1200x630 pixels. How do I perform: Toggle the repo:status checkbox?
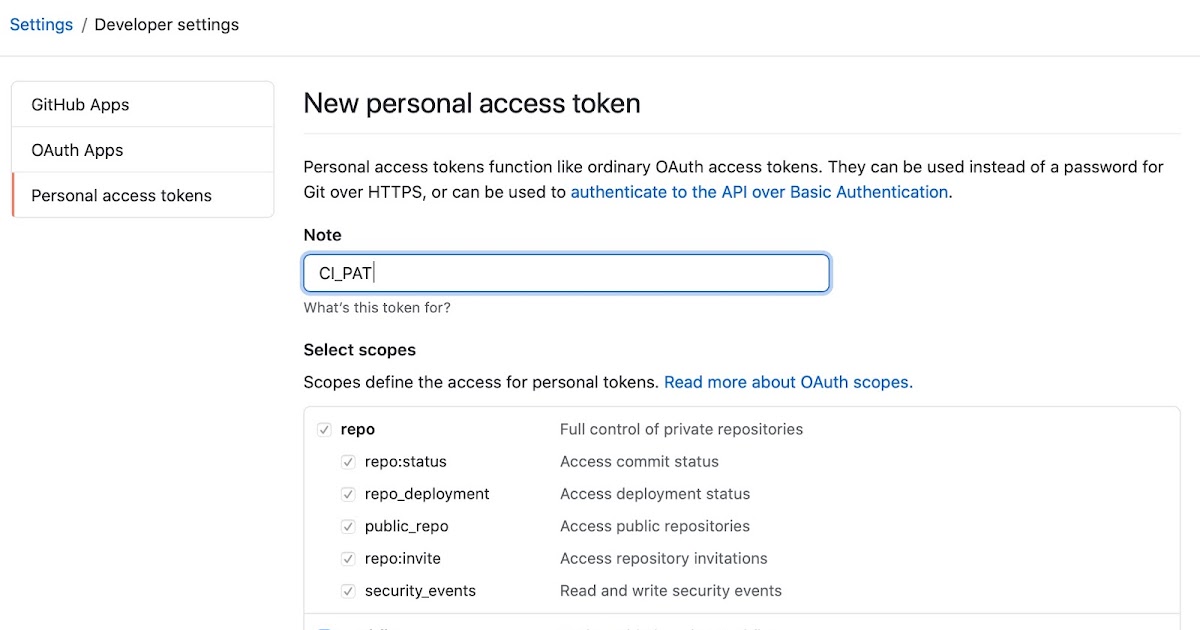348,461
